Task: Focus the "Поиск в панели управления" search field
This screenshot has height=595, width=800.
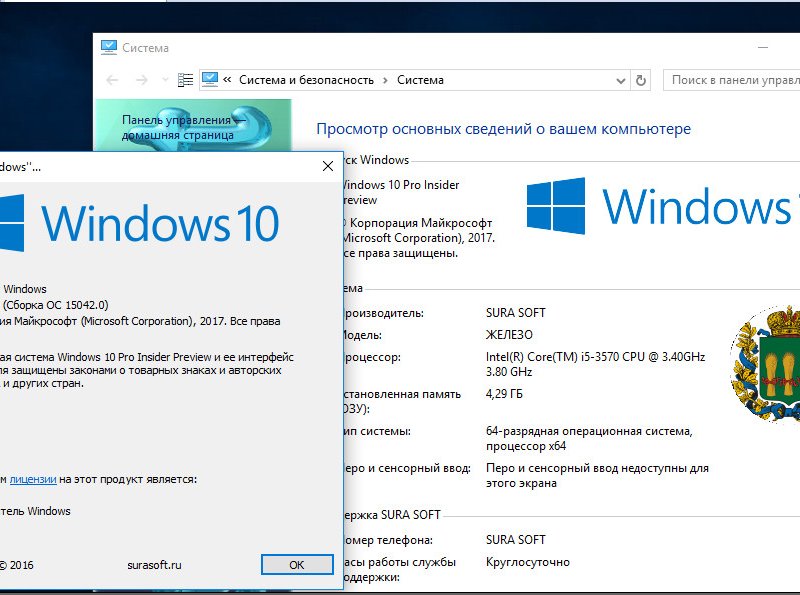Action: (x=732, y=80)
